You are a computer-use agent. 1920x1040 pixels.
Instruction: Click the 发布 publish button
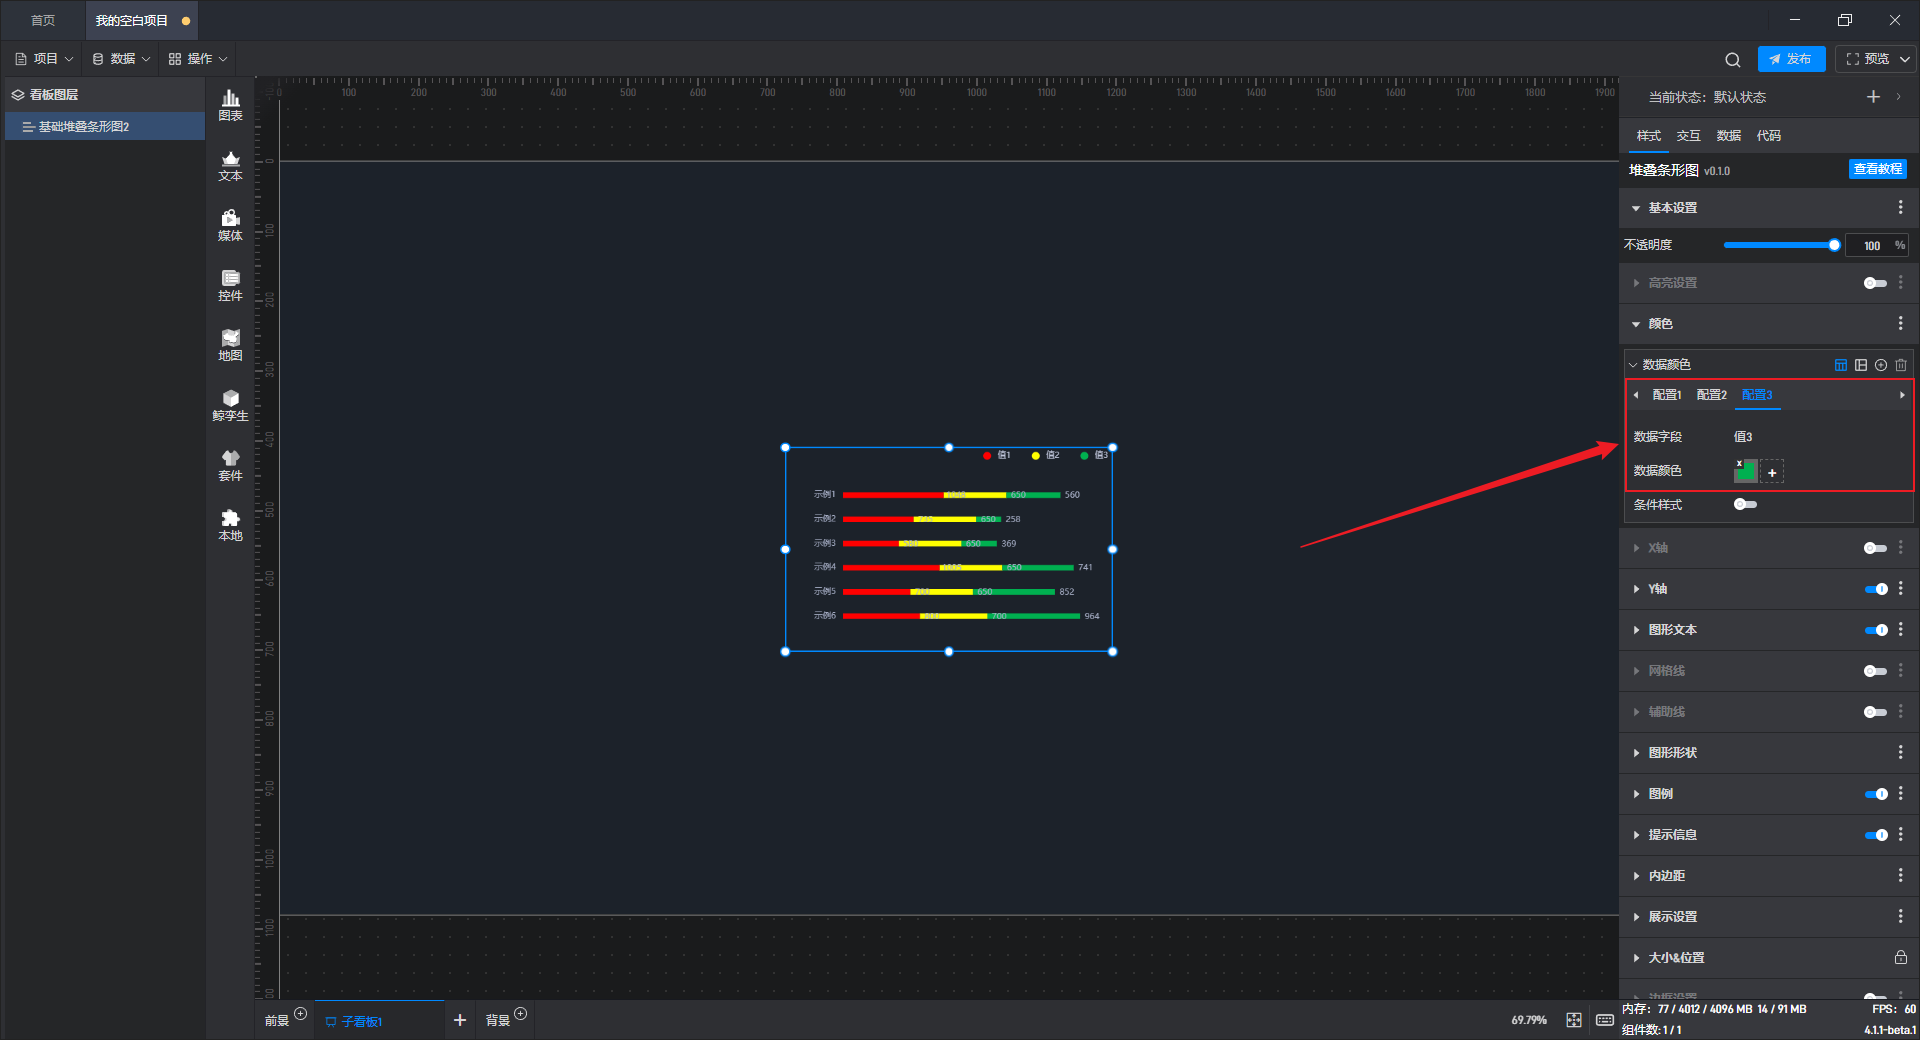coord(1791,59)
